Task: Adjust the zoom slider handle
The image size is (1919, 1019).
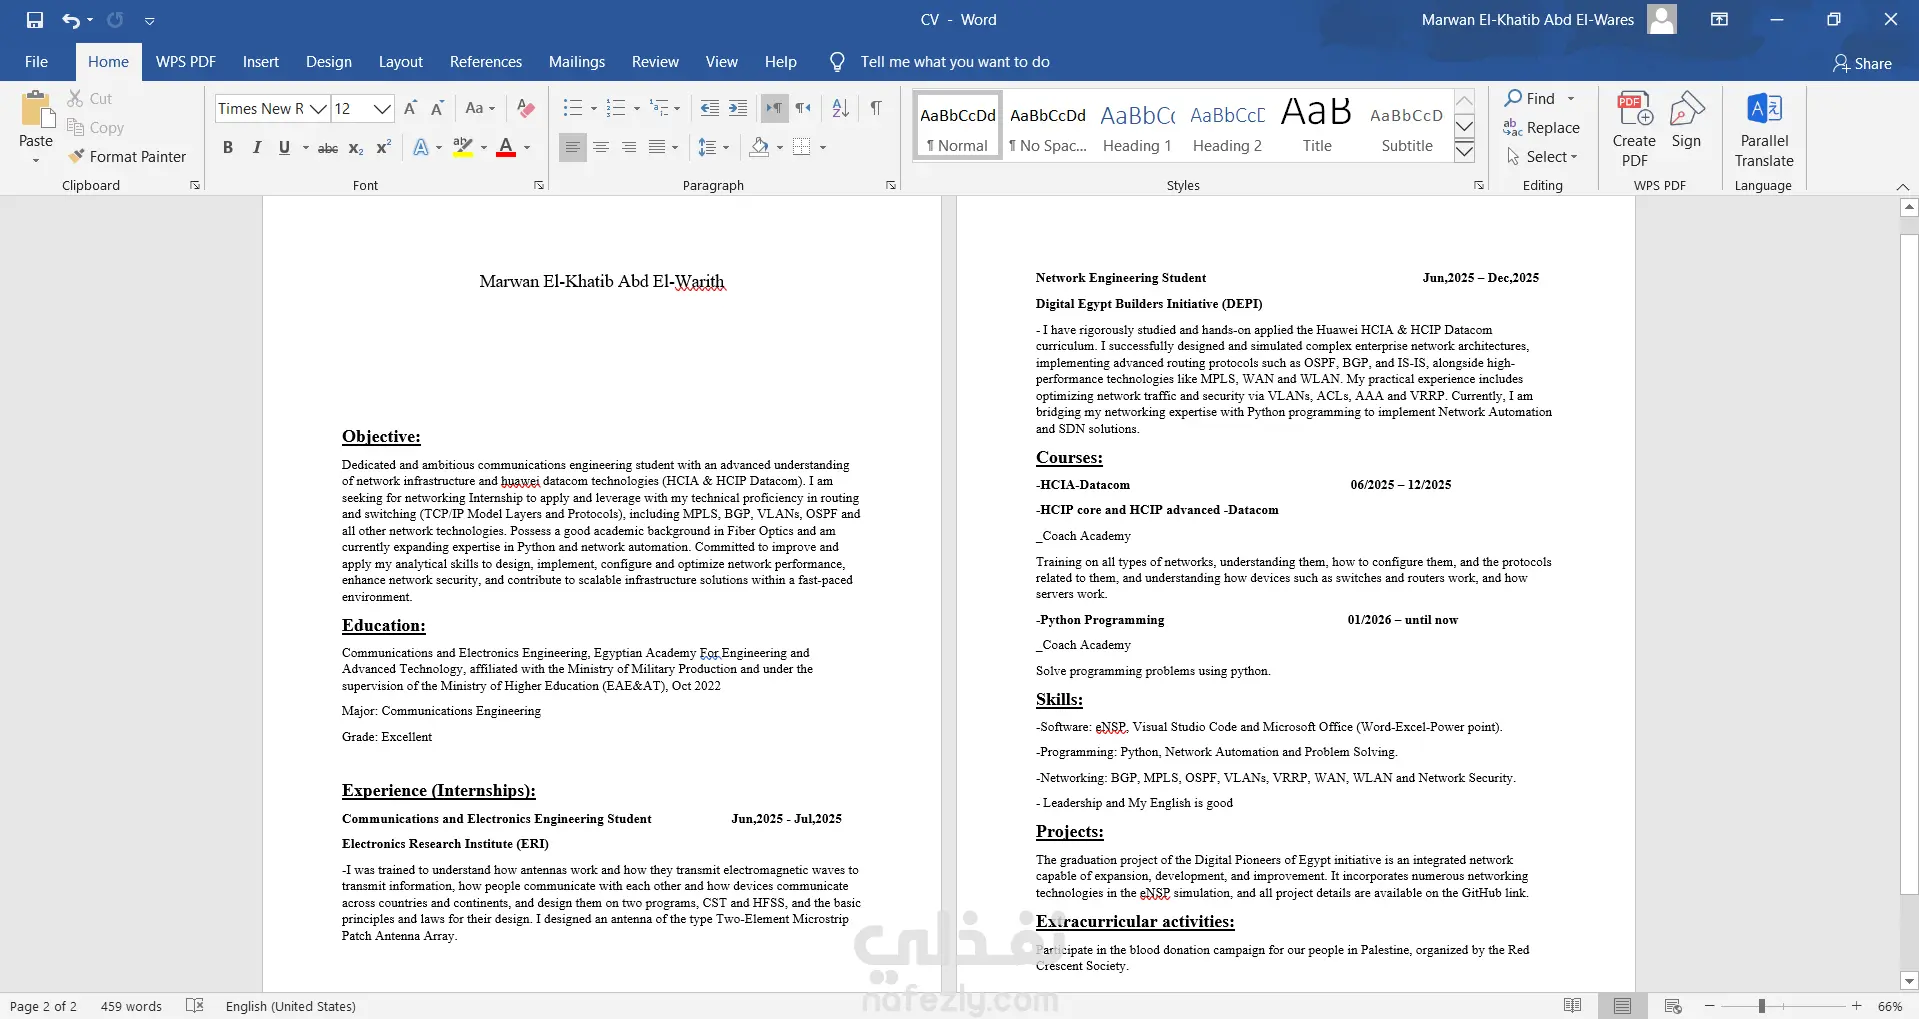Action: (1762, 1006)
